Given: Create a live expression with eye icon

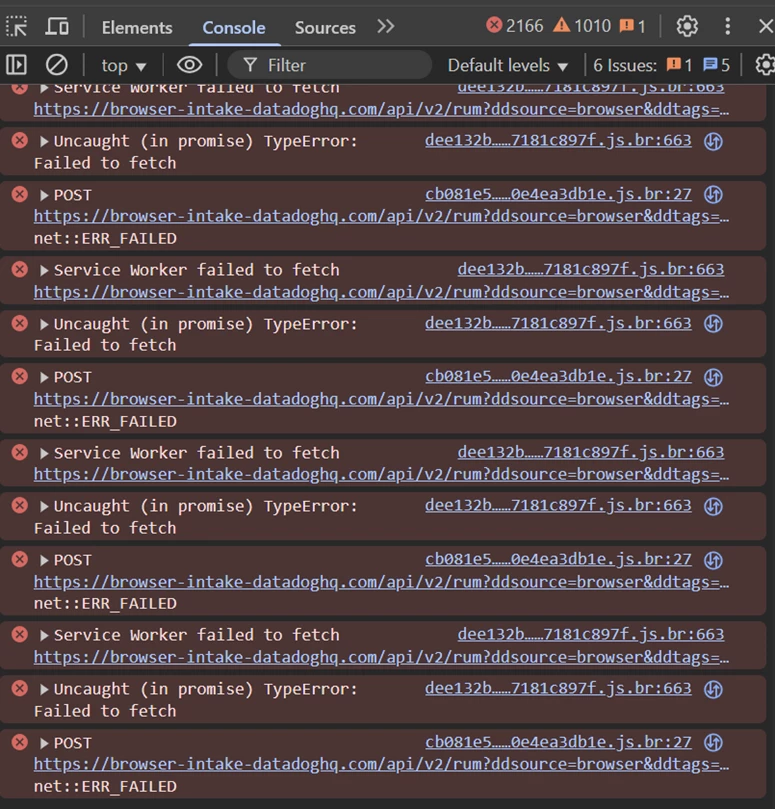Looking at the screenshot, I should 189,65.
